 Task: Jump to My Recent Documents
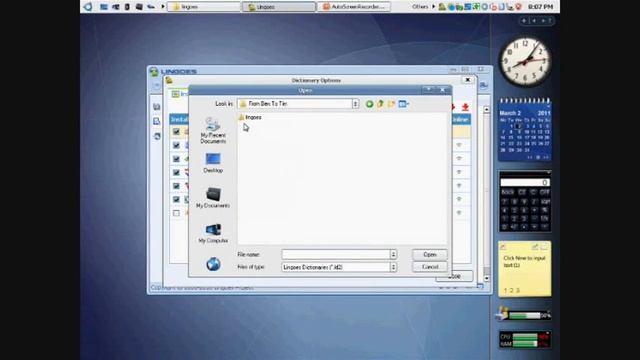click(213, 131)
